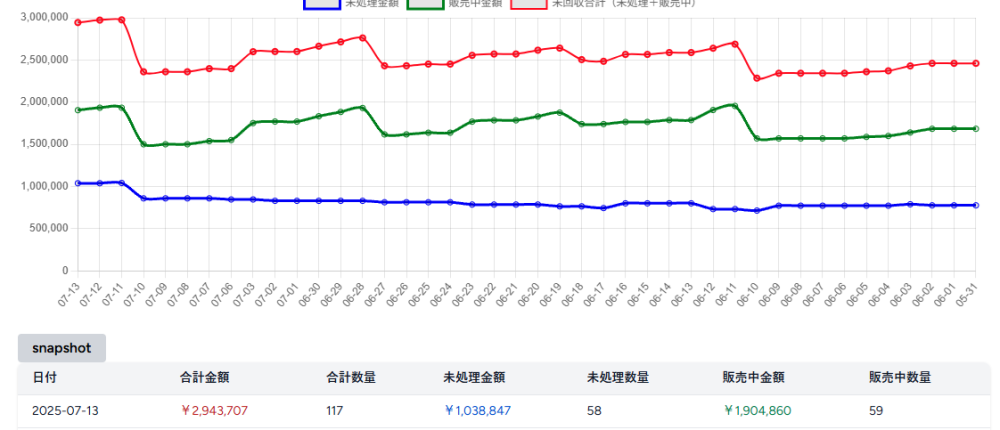The width and height of the screenshot is (1000, 430).
Task: Select the green line point at 06-11
Action: [734, 105]
